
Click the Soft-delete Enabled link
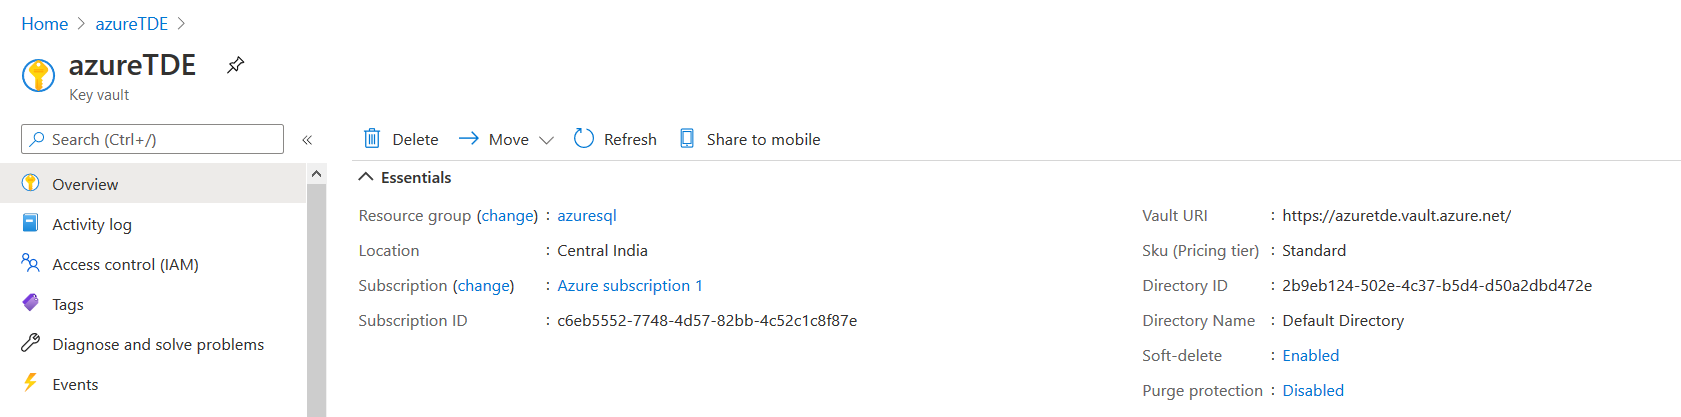tap(1310, 355)
